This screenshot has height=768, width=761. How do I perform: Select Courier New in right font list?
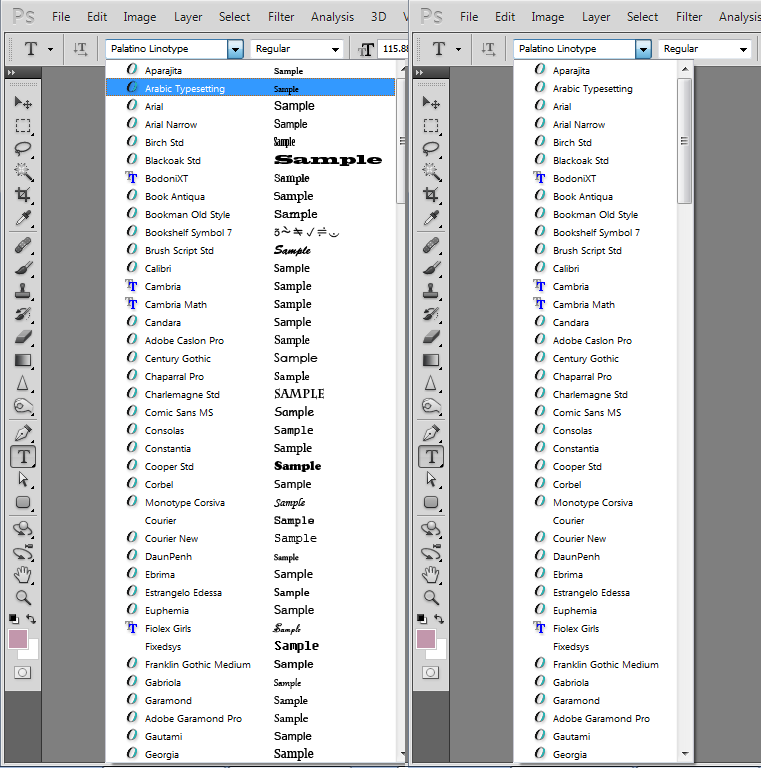coord(596,538)
